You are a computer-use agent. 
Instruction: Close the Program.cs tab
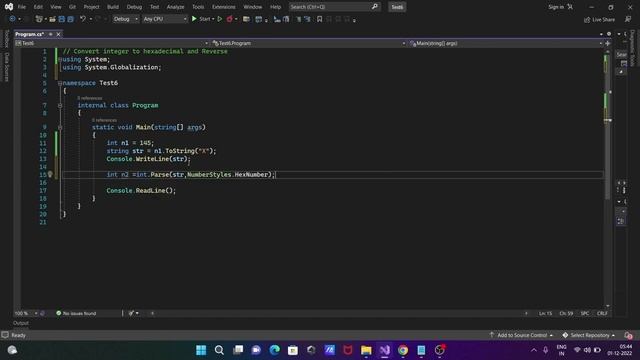tap(58, 34)
